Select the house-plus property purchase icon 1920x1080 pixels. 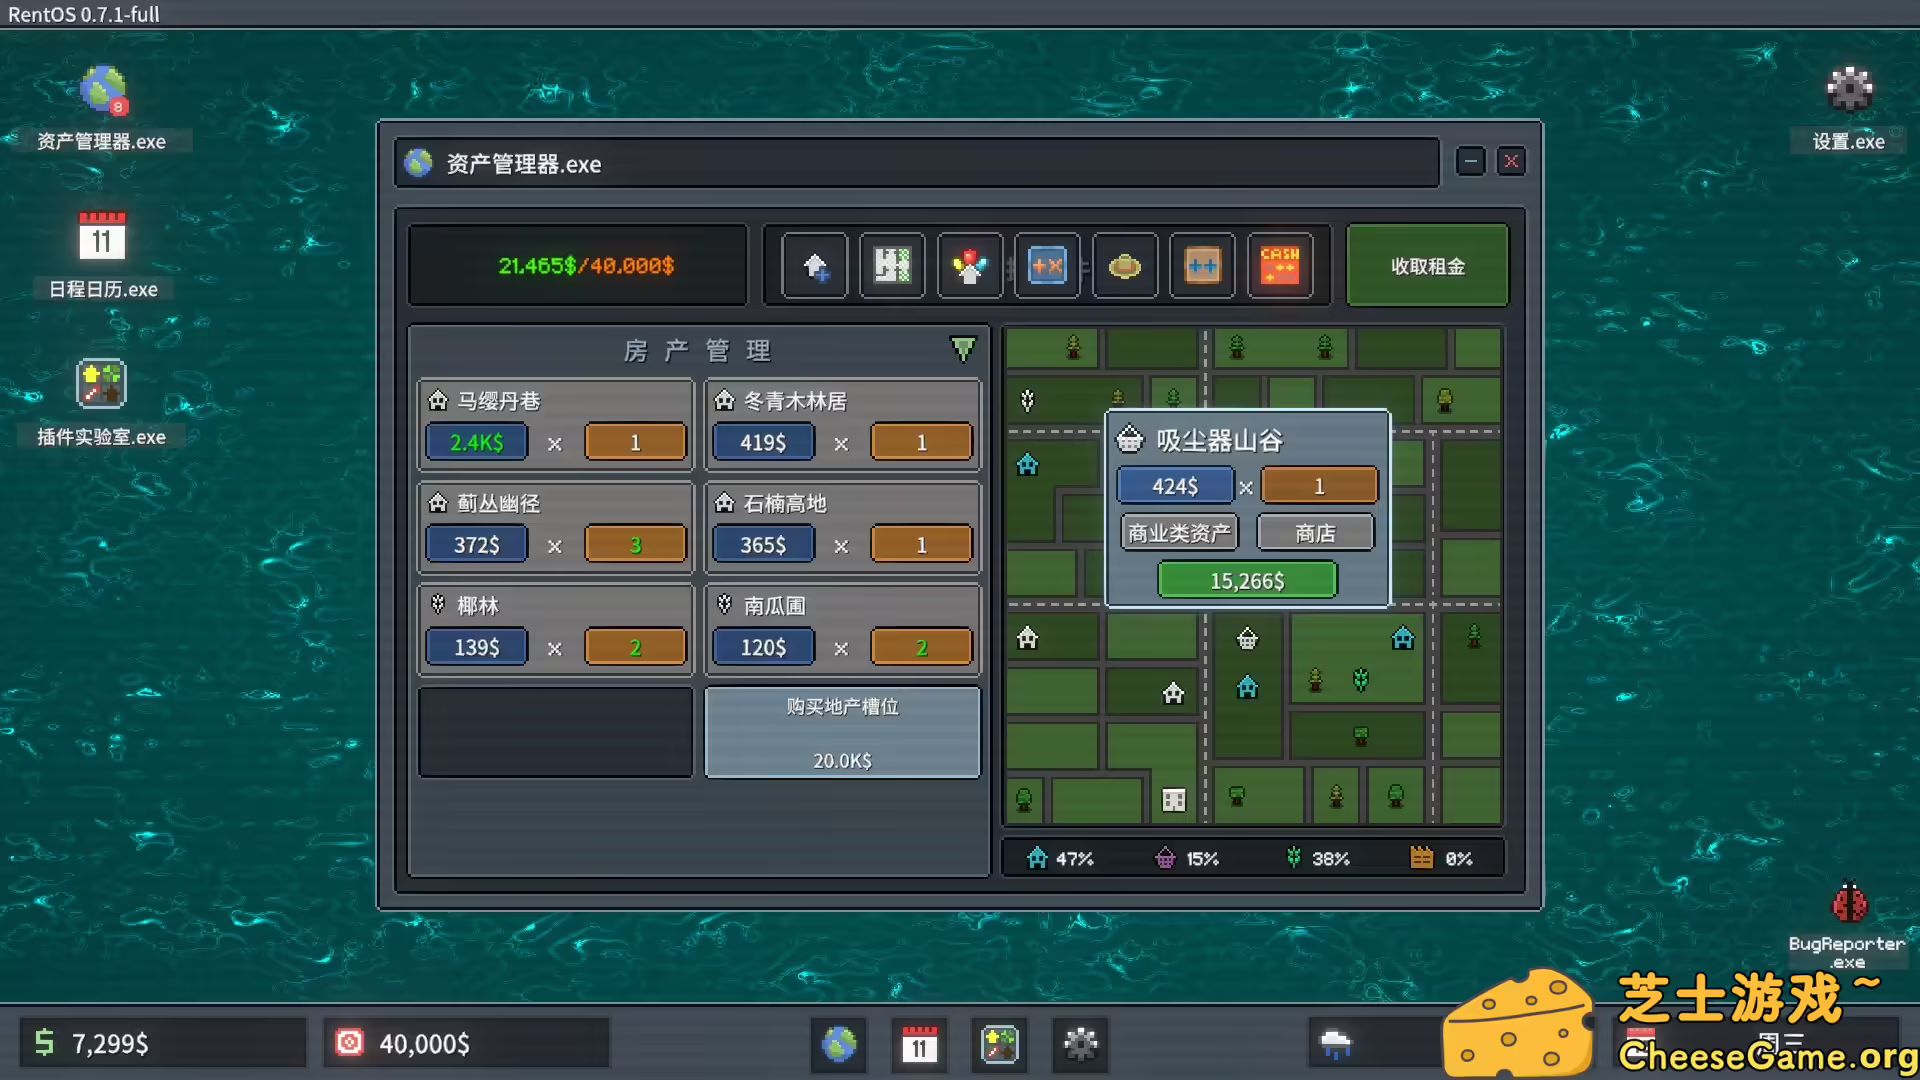[x=814, y=265]
